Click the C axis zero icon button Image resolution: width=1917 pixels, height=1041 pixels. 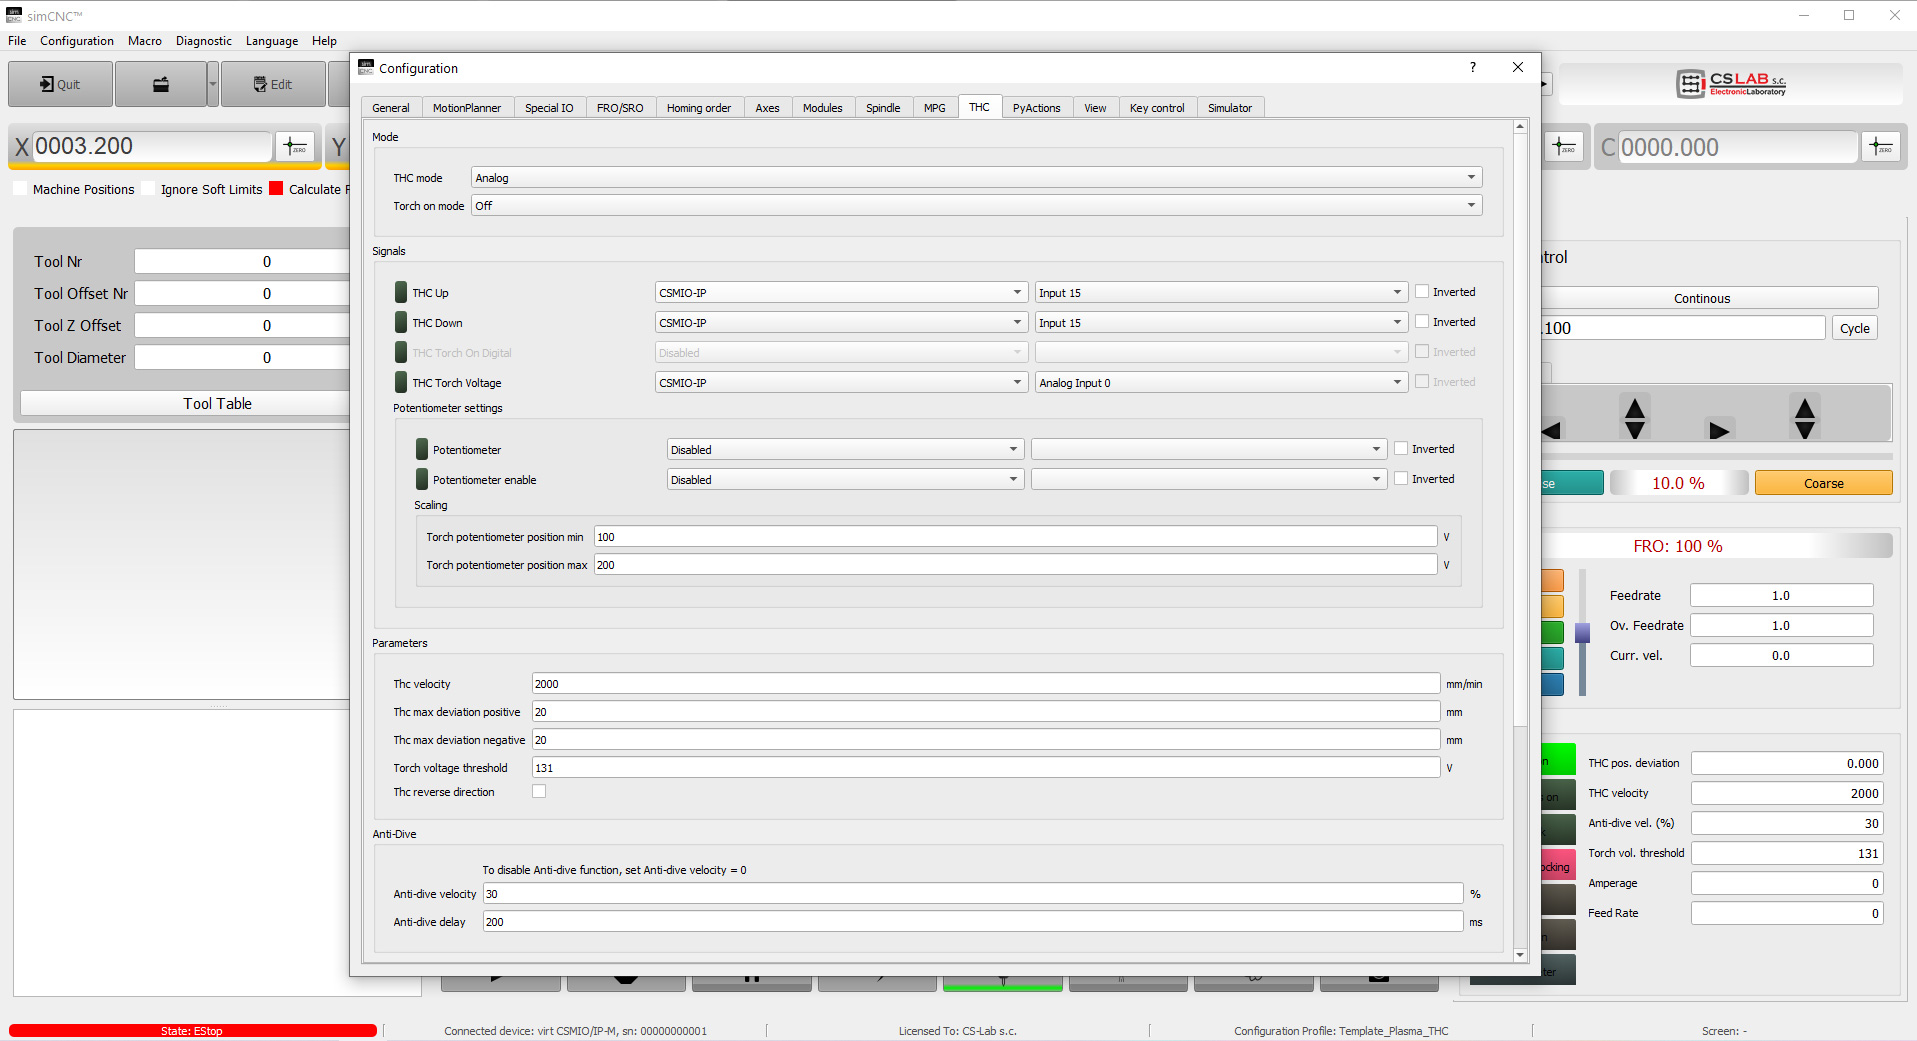tap(1881, 147)
